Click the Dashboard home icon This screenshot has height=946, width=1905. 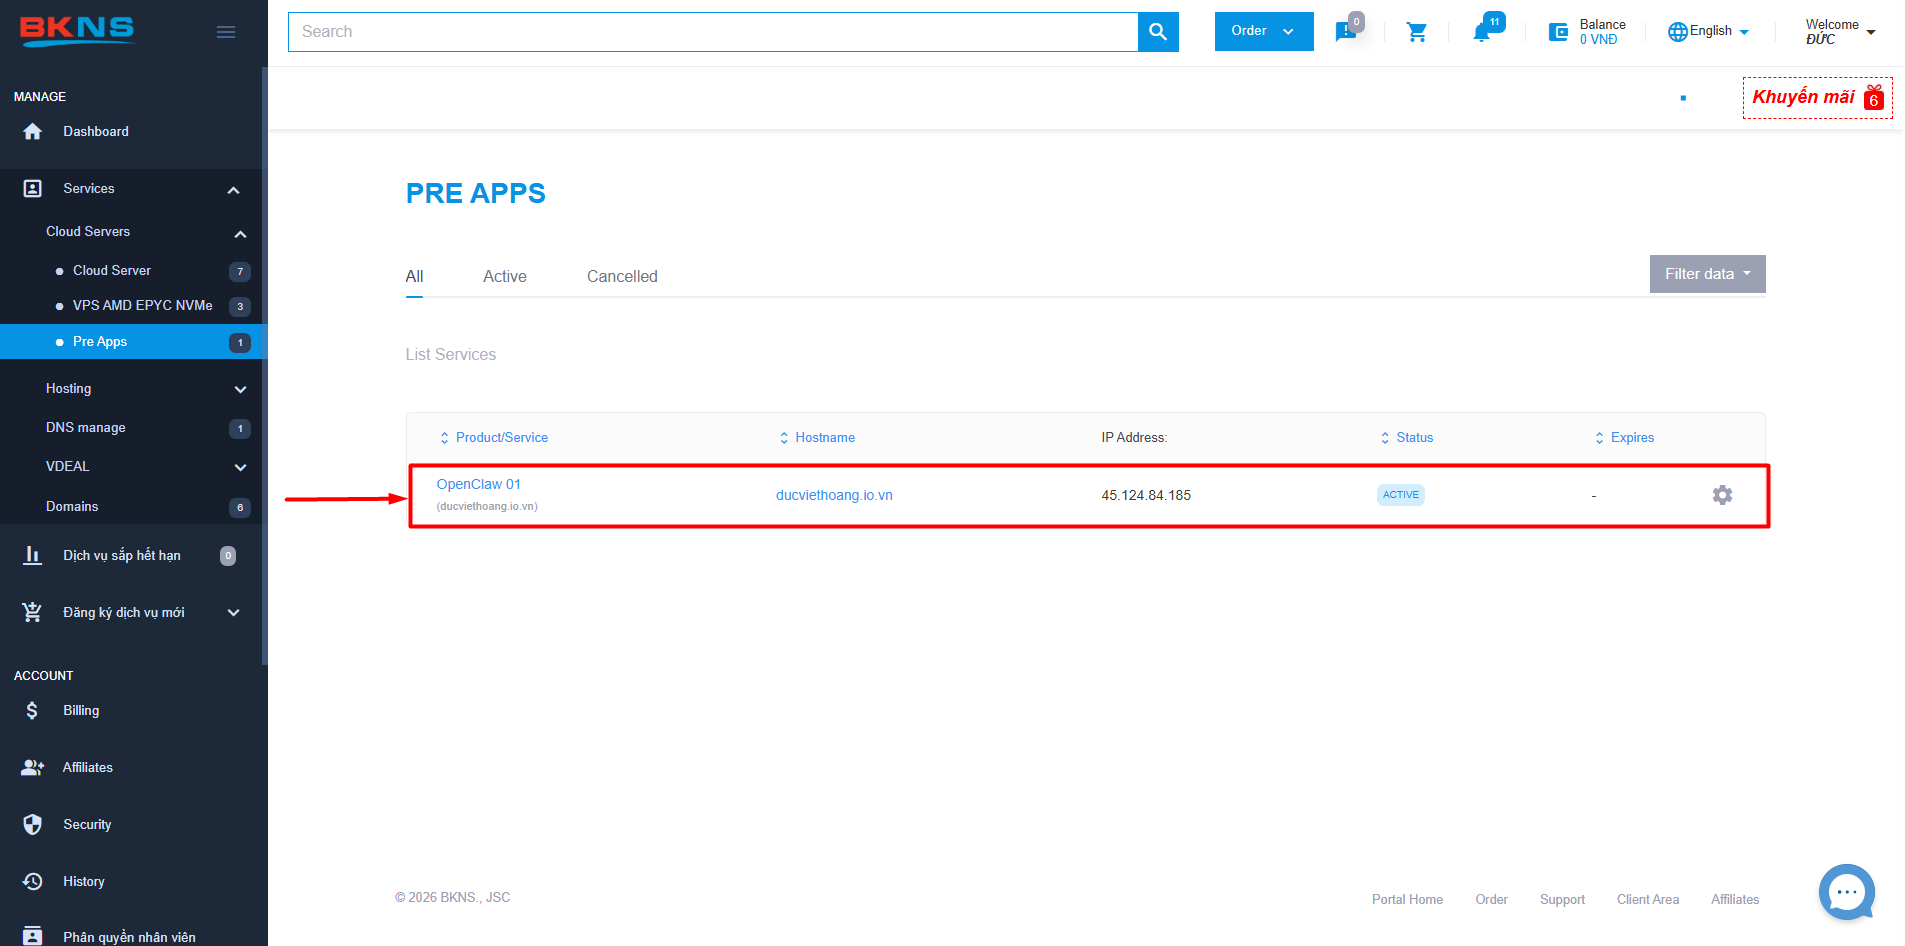[33, 131]
